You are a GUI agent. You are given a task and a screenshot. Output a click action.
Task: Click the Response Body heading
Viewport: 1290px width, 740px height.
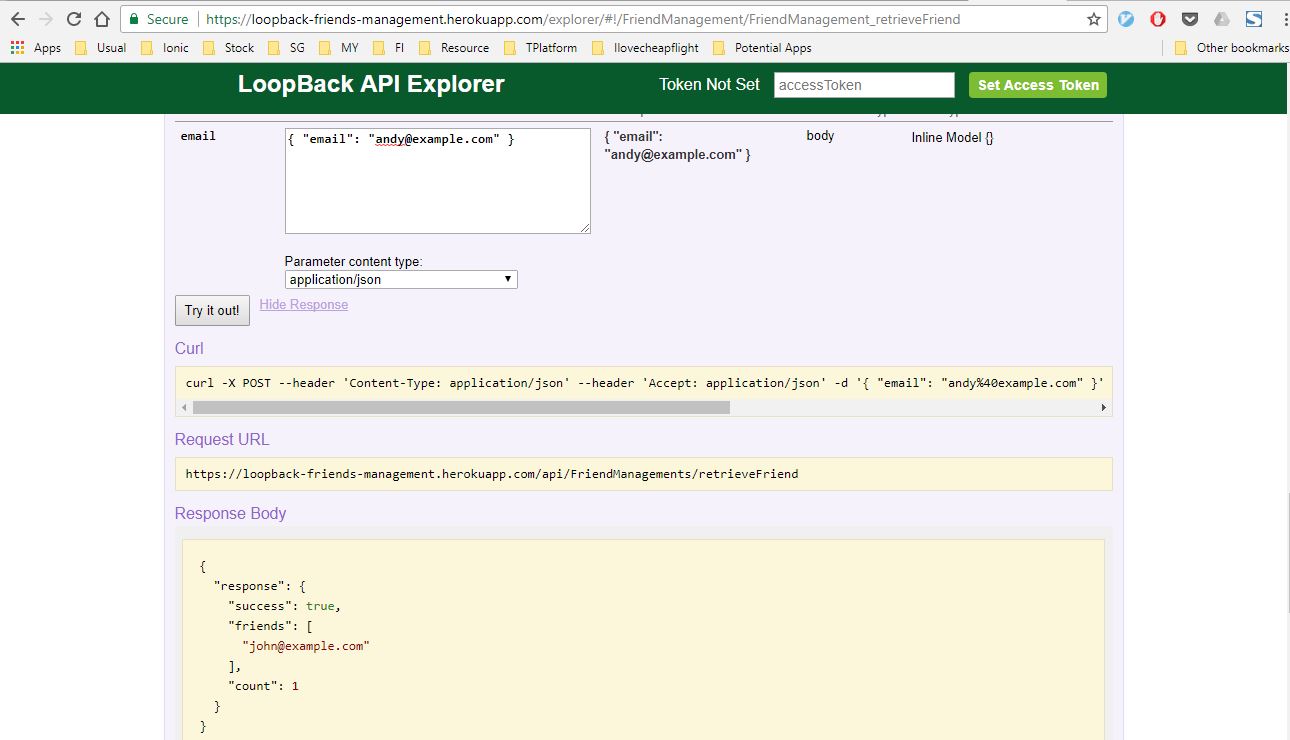coord(230,513)
